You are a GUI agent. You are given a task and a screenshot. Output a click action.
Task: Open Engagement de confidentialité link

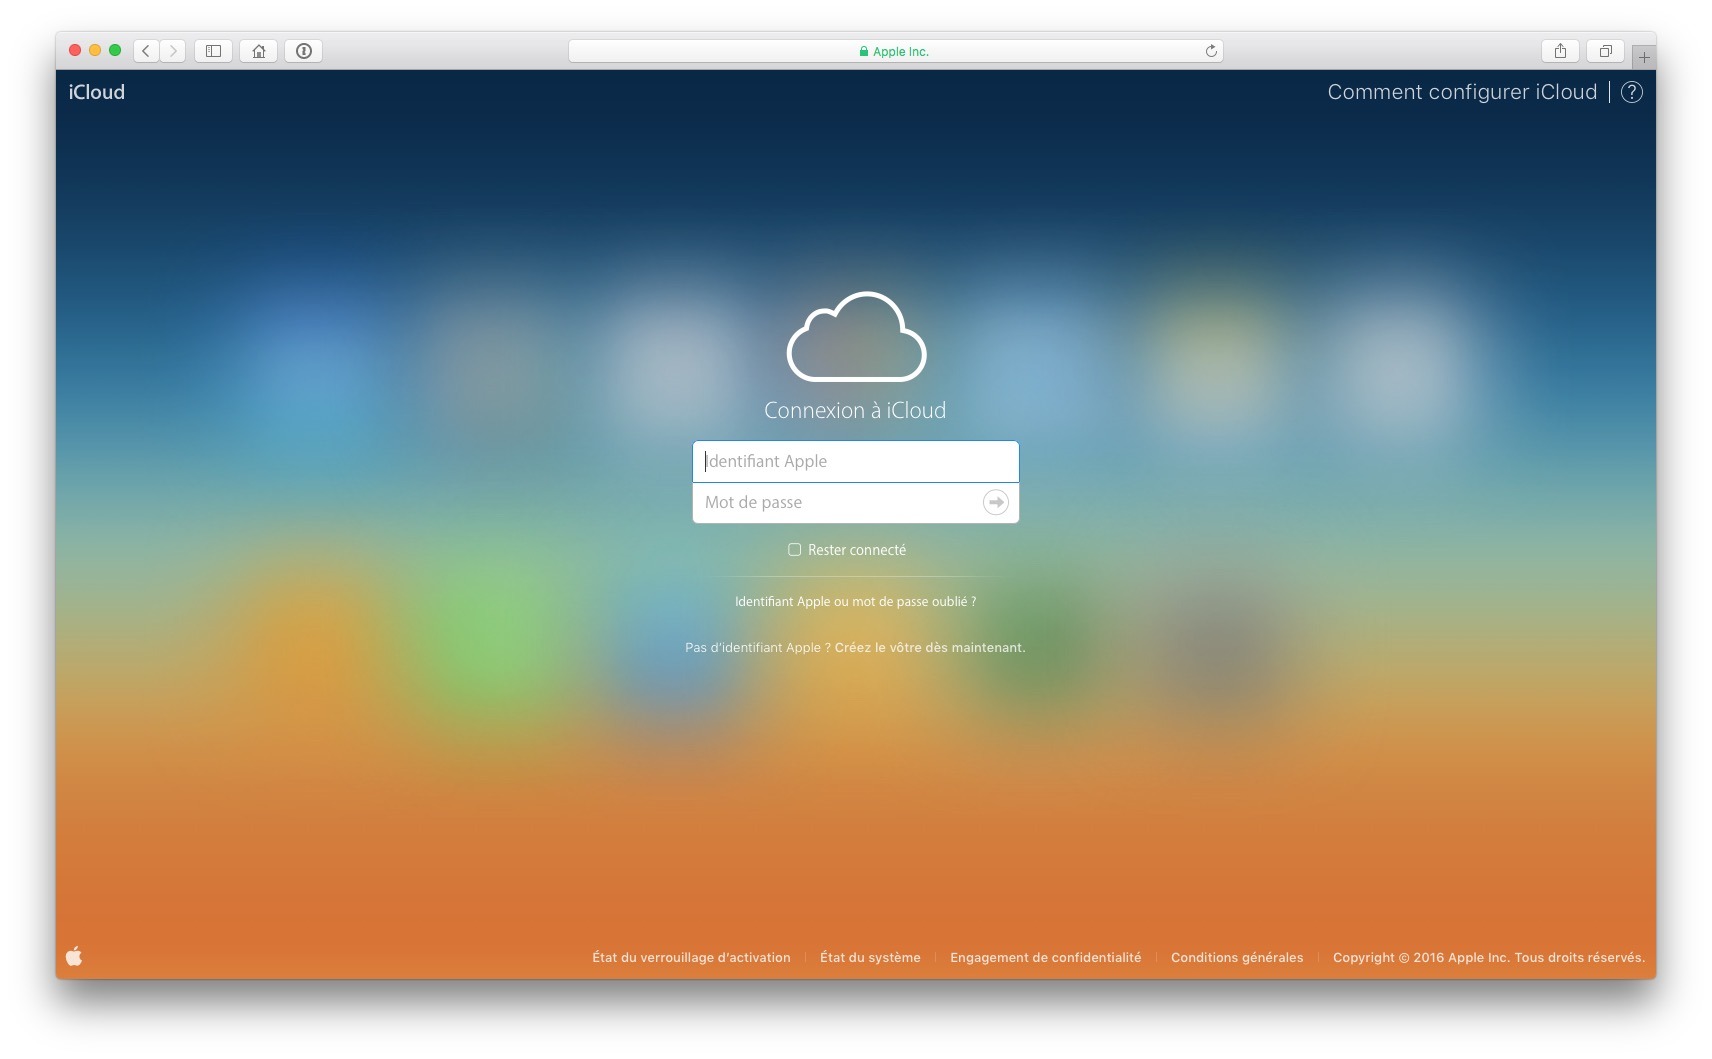tap(1045, 957)
